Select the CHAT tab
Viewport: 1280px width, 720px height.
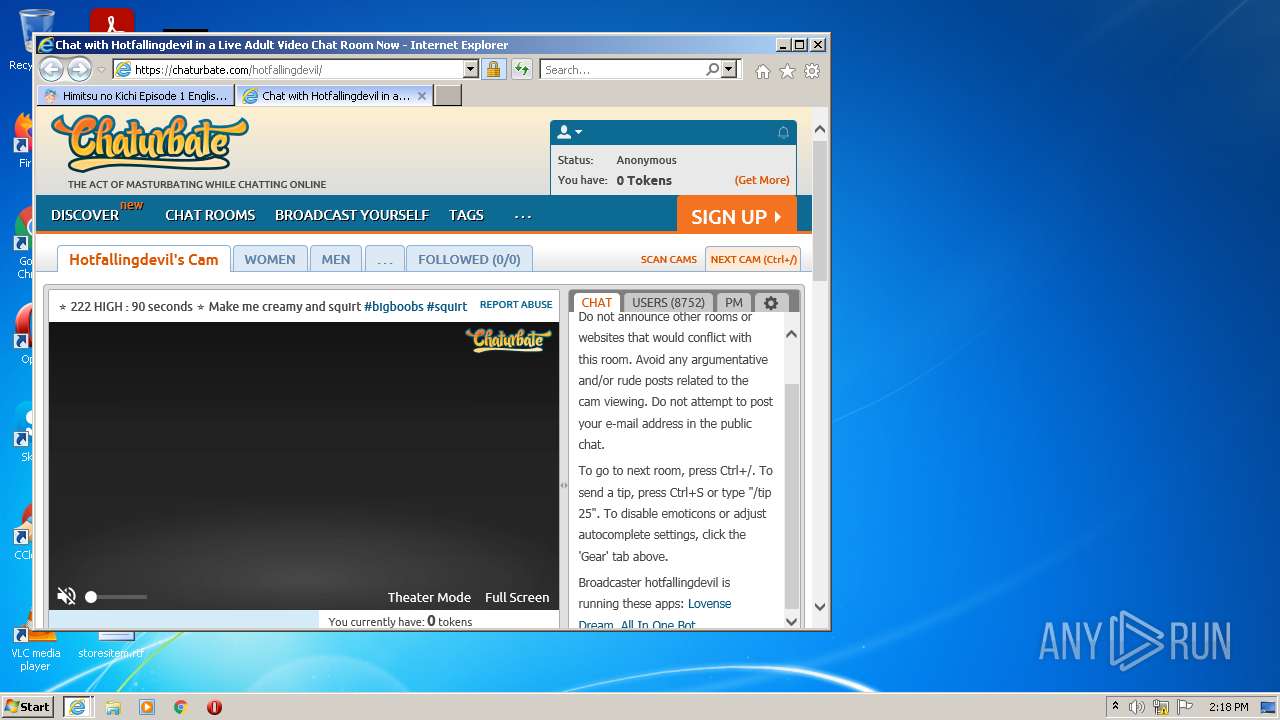(596, 302)
